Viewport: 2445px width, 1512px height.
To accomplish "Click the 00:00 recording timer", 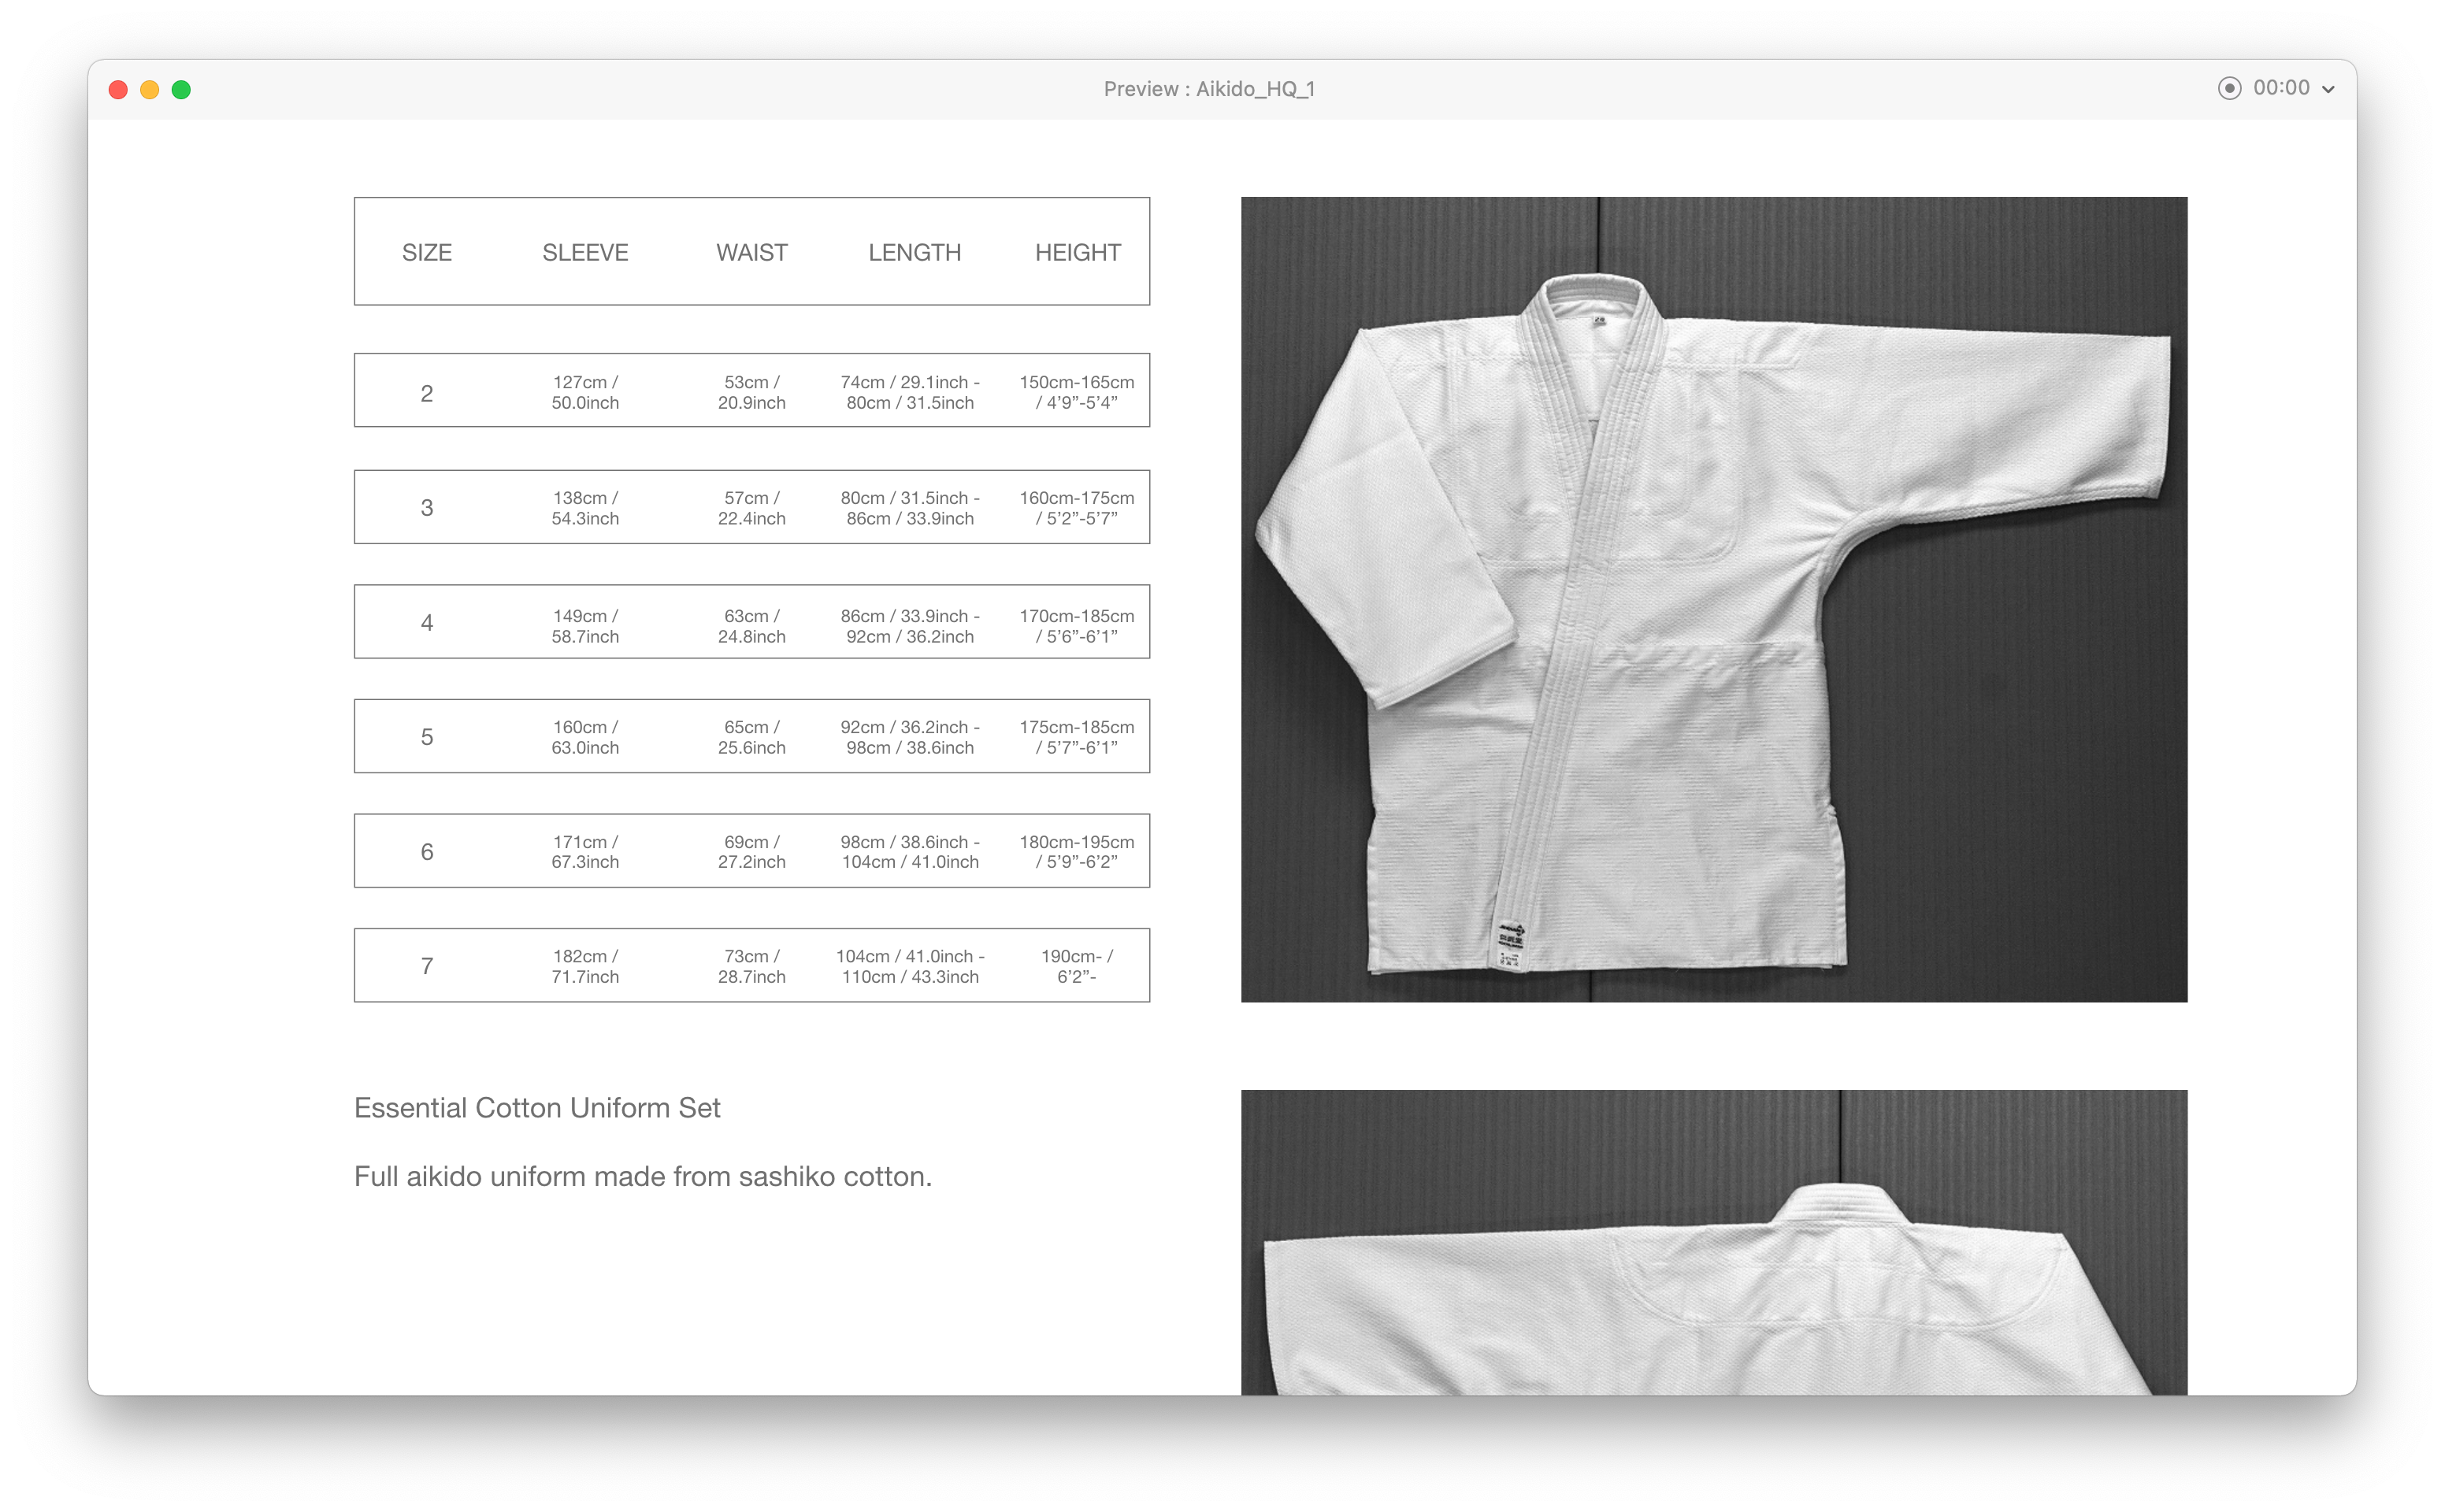I will [2281, 88].
